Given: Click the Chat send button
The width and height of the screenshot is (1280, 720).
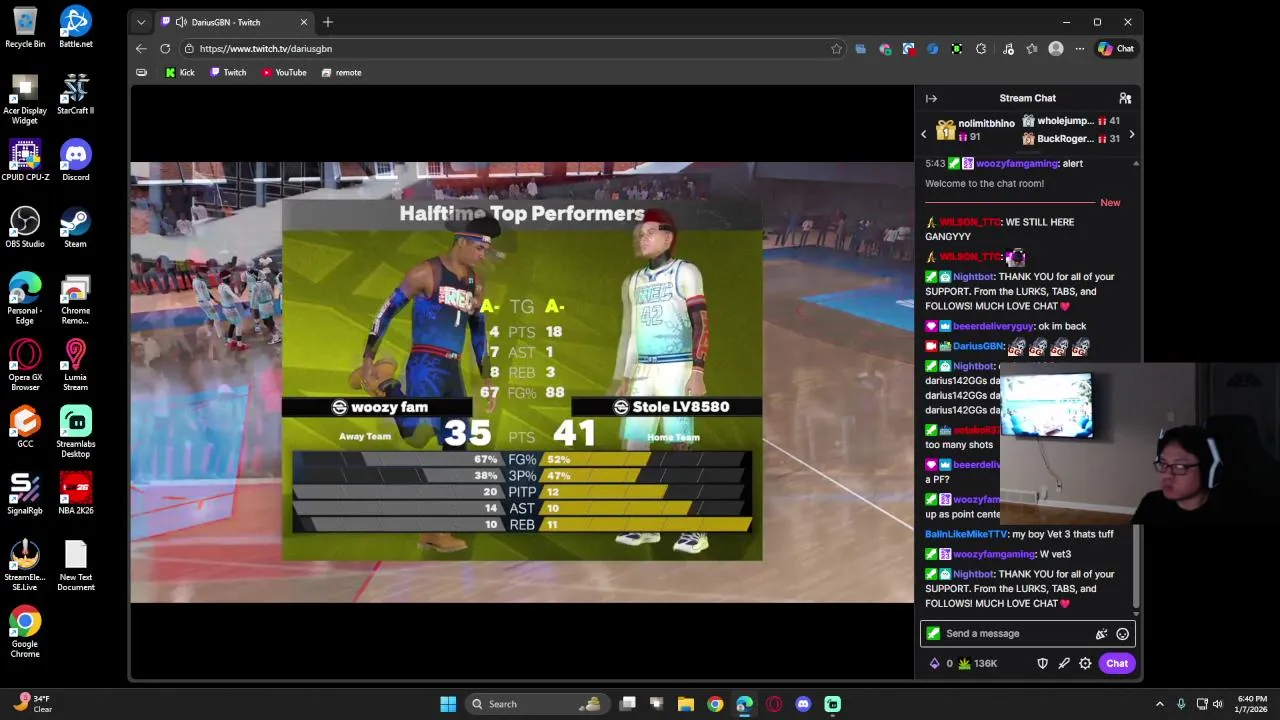Looking at the screenshot, I should coord(1117,663).
